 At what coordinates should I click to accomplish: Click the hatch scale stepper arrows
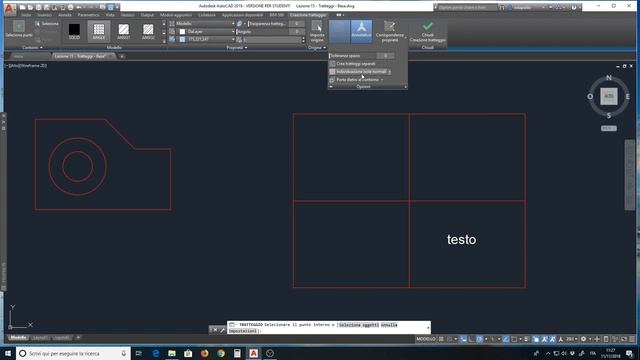coord(303,40)
